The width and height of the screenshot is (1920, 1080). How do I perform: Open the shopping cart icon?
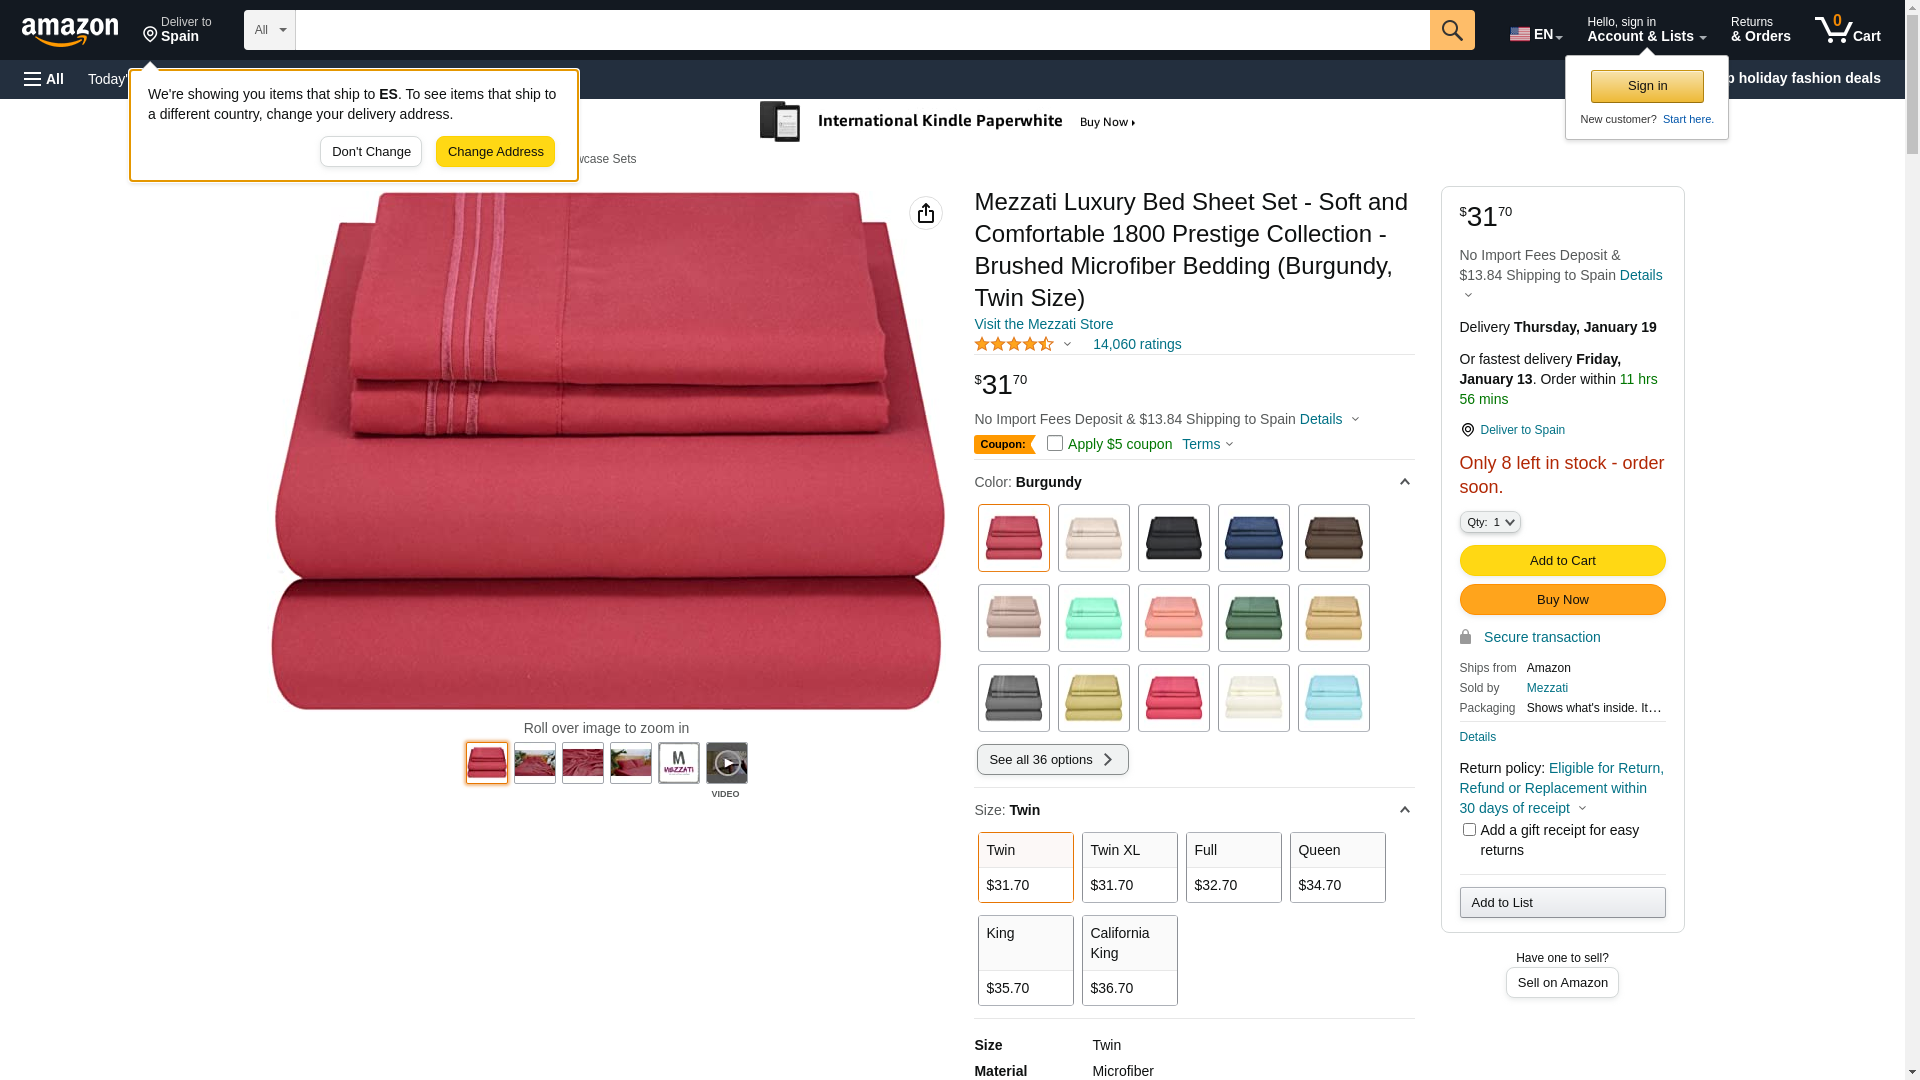click(1847, 30)
